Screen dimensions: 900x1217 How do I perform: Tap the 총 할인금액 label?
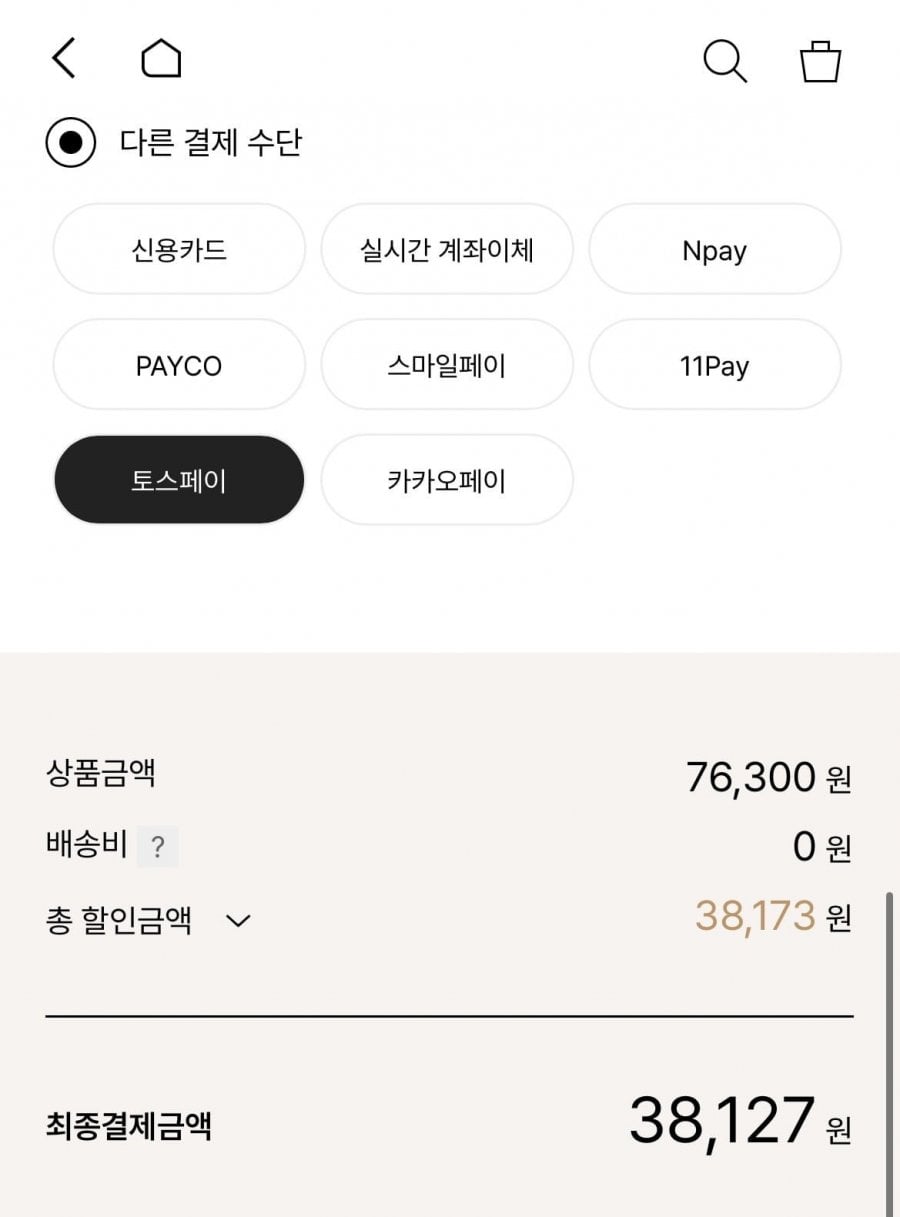pyautogui.click(x=119, y=920)
